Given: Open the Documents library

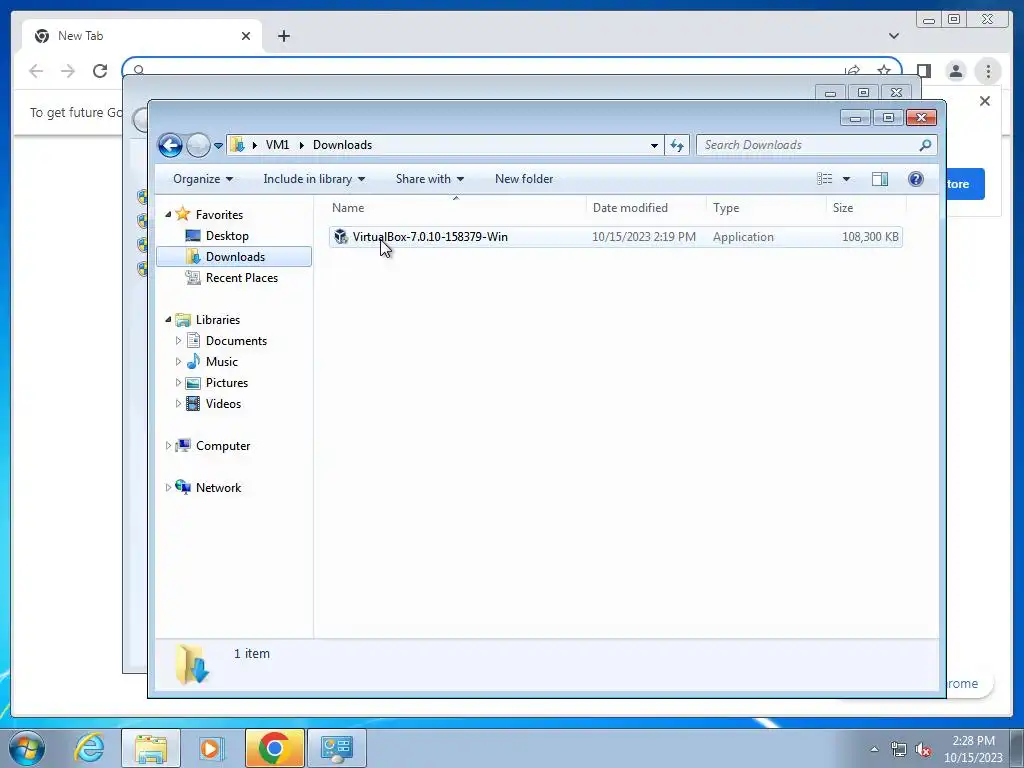Looking at the screenshot, I should click(236, 340).
